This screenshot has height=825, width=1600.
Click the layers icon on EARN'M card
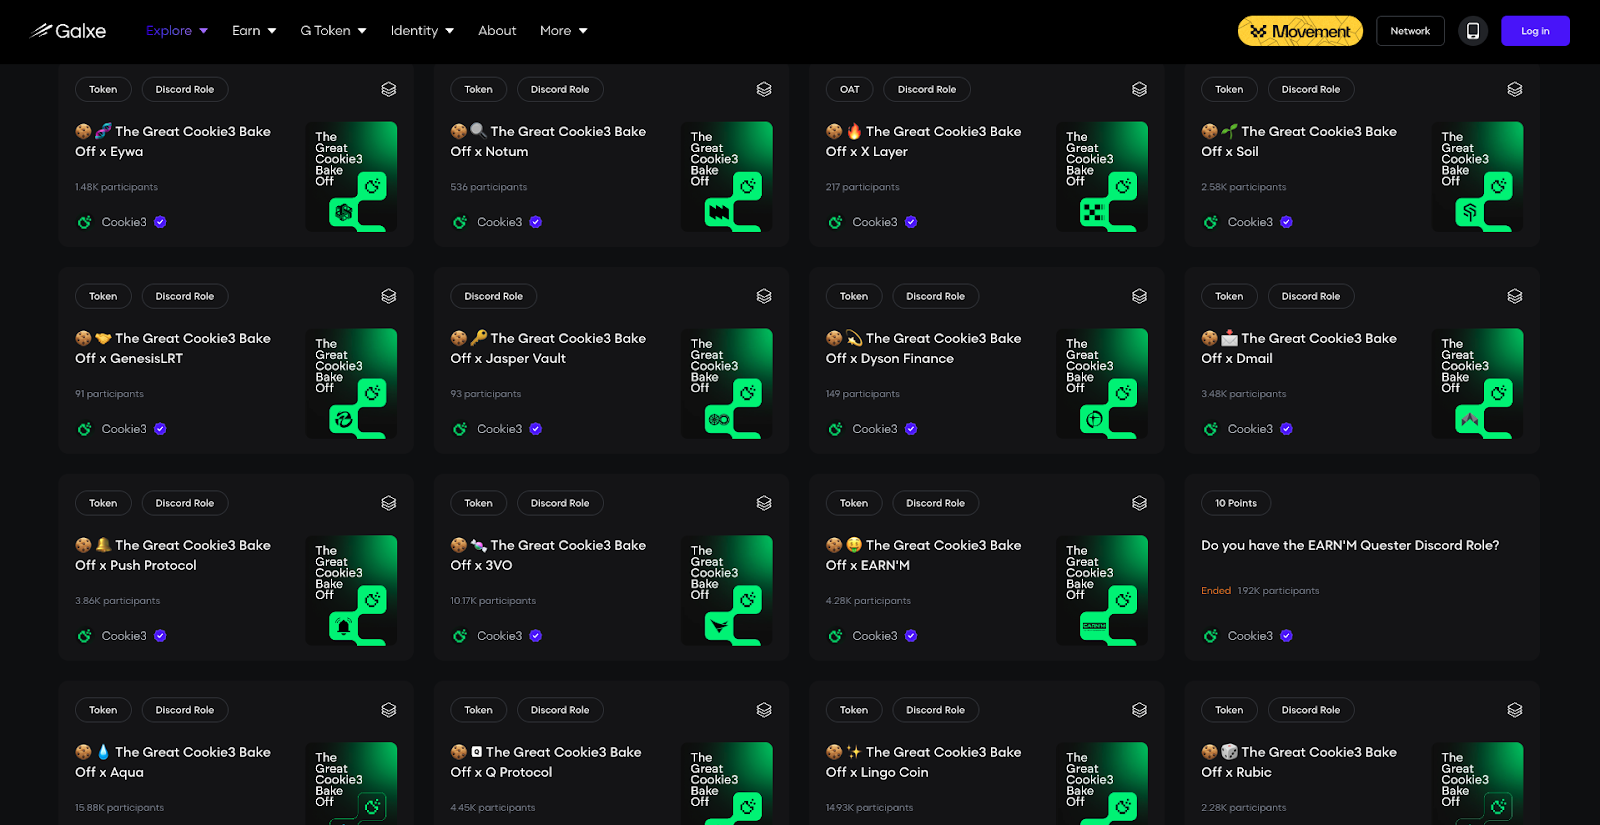coord(1139,504)
